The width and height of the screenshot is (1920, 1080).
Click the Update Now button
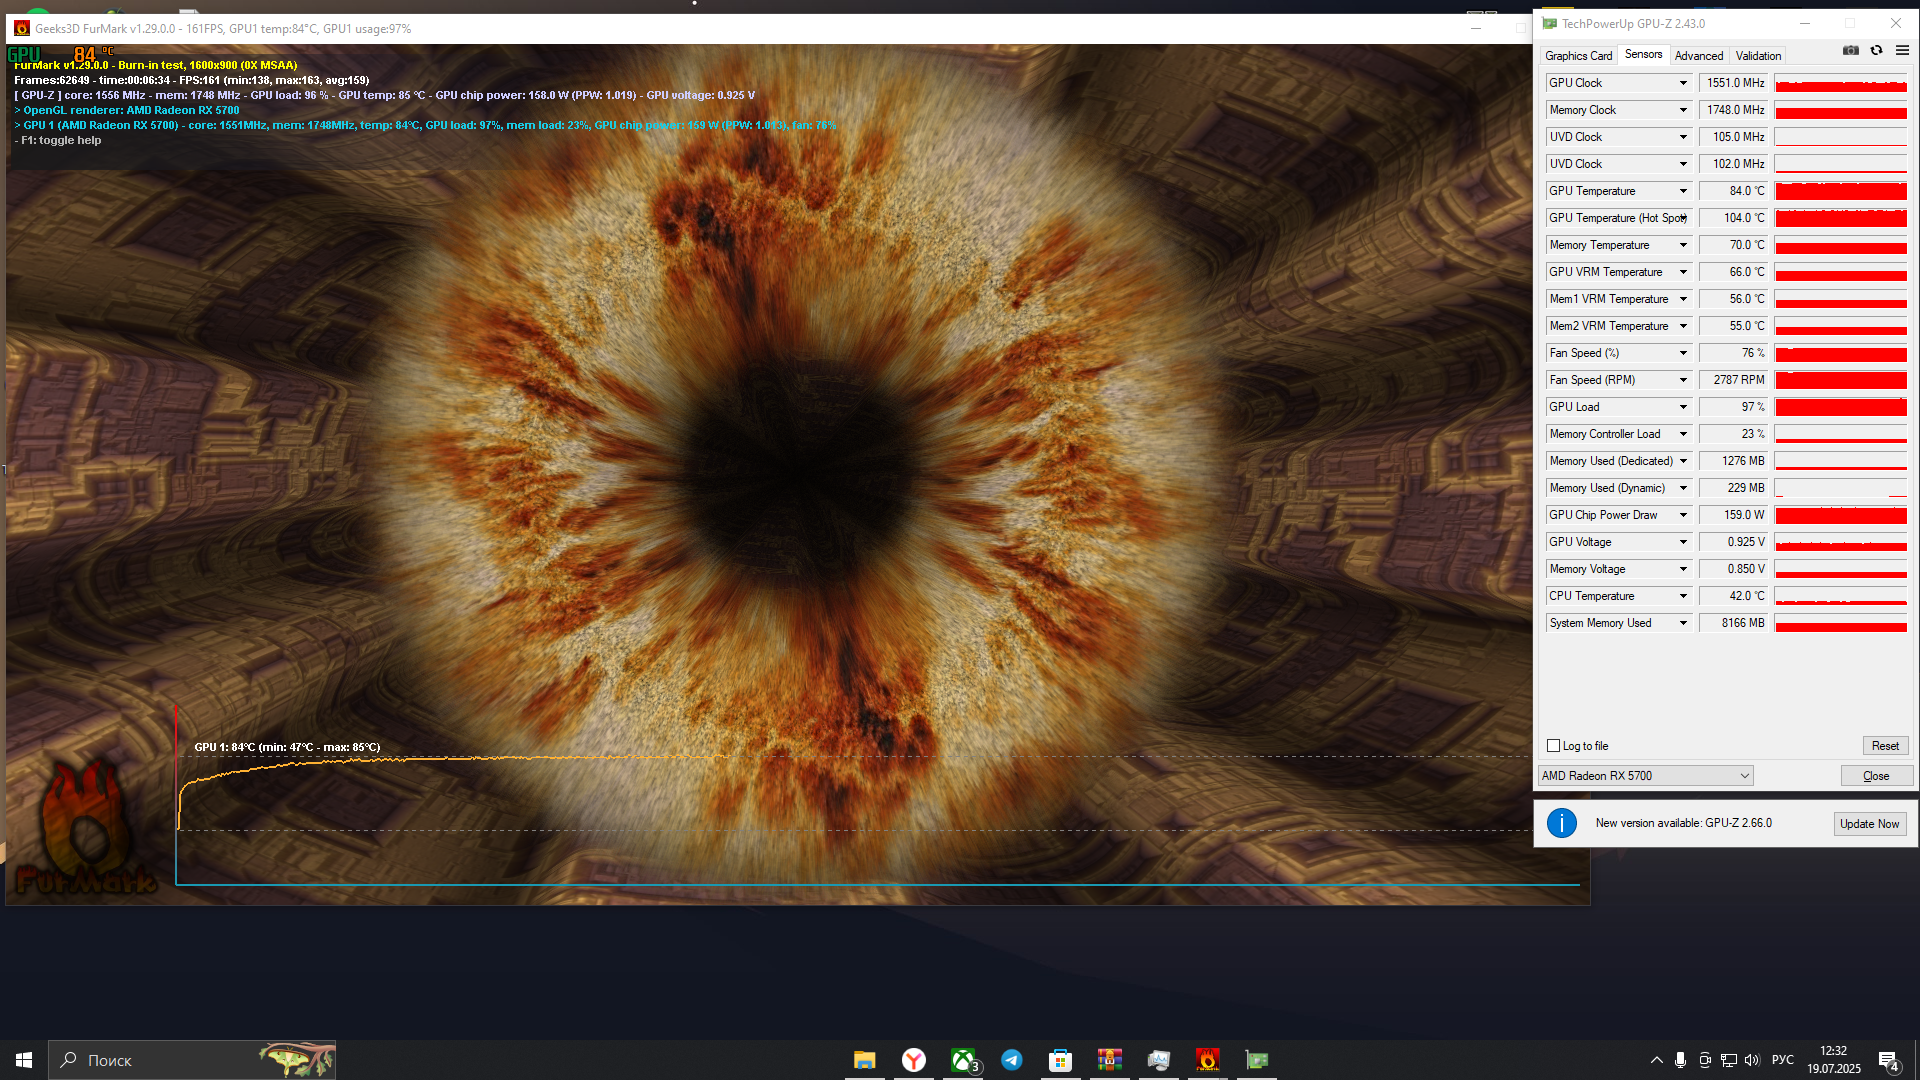(x=1869, y=824)
